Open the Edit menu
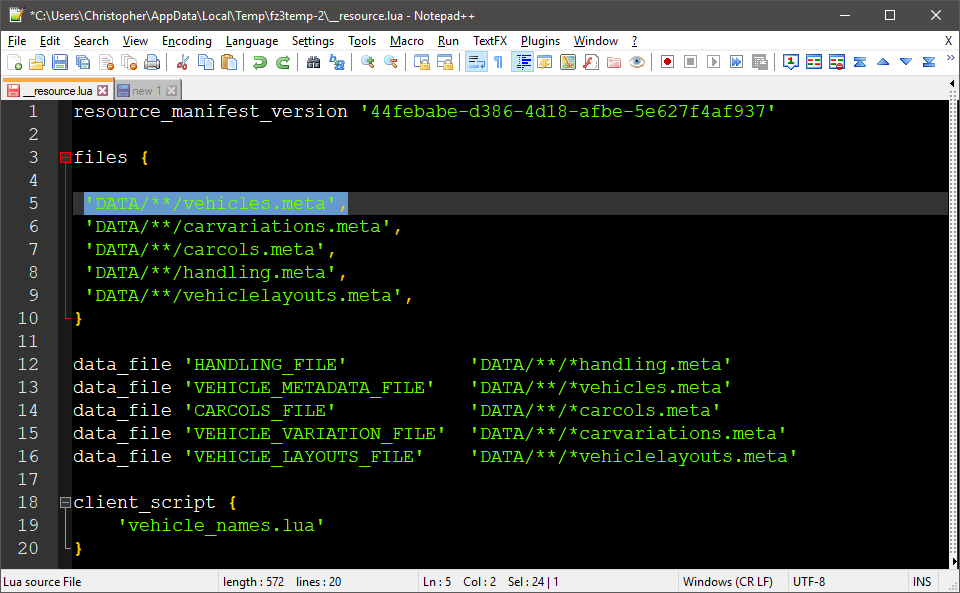Image resolution: width=960 pixels, height=593 pixels. 50,41
